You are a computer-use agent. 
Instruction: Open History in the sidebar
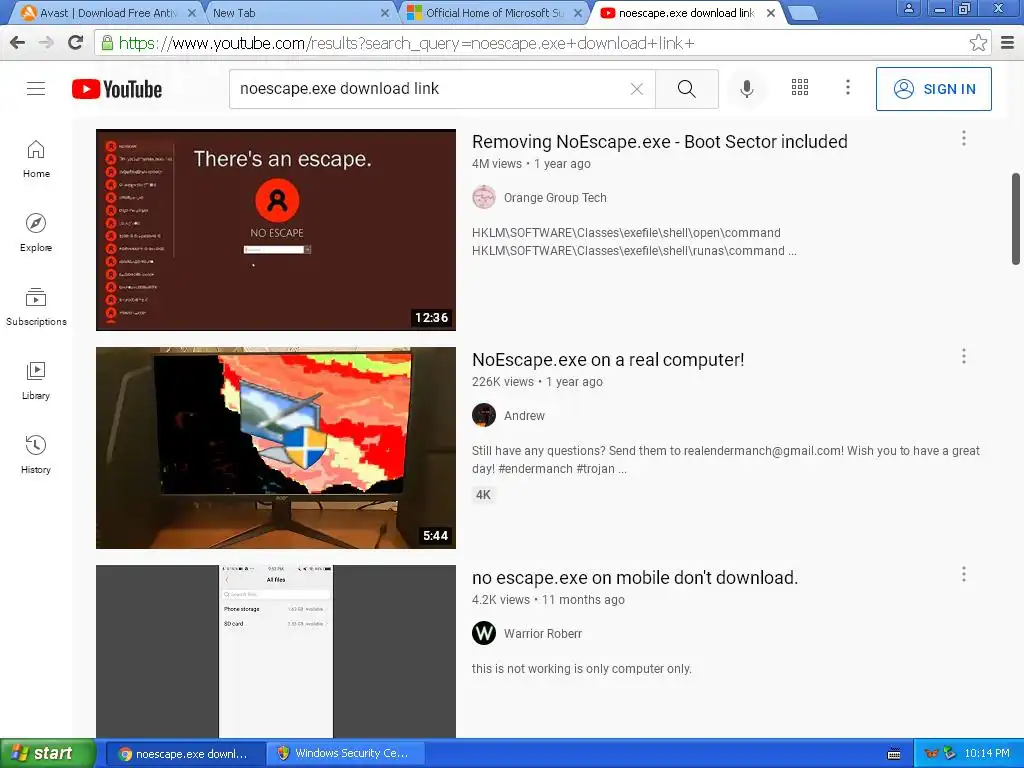(36, 455)
